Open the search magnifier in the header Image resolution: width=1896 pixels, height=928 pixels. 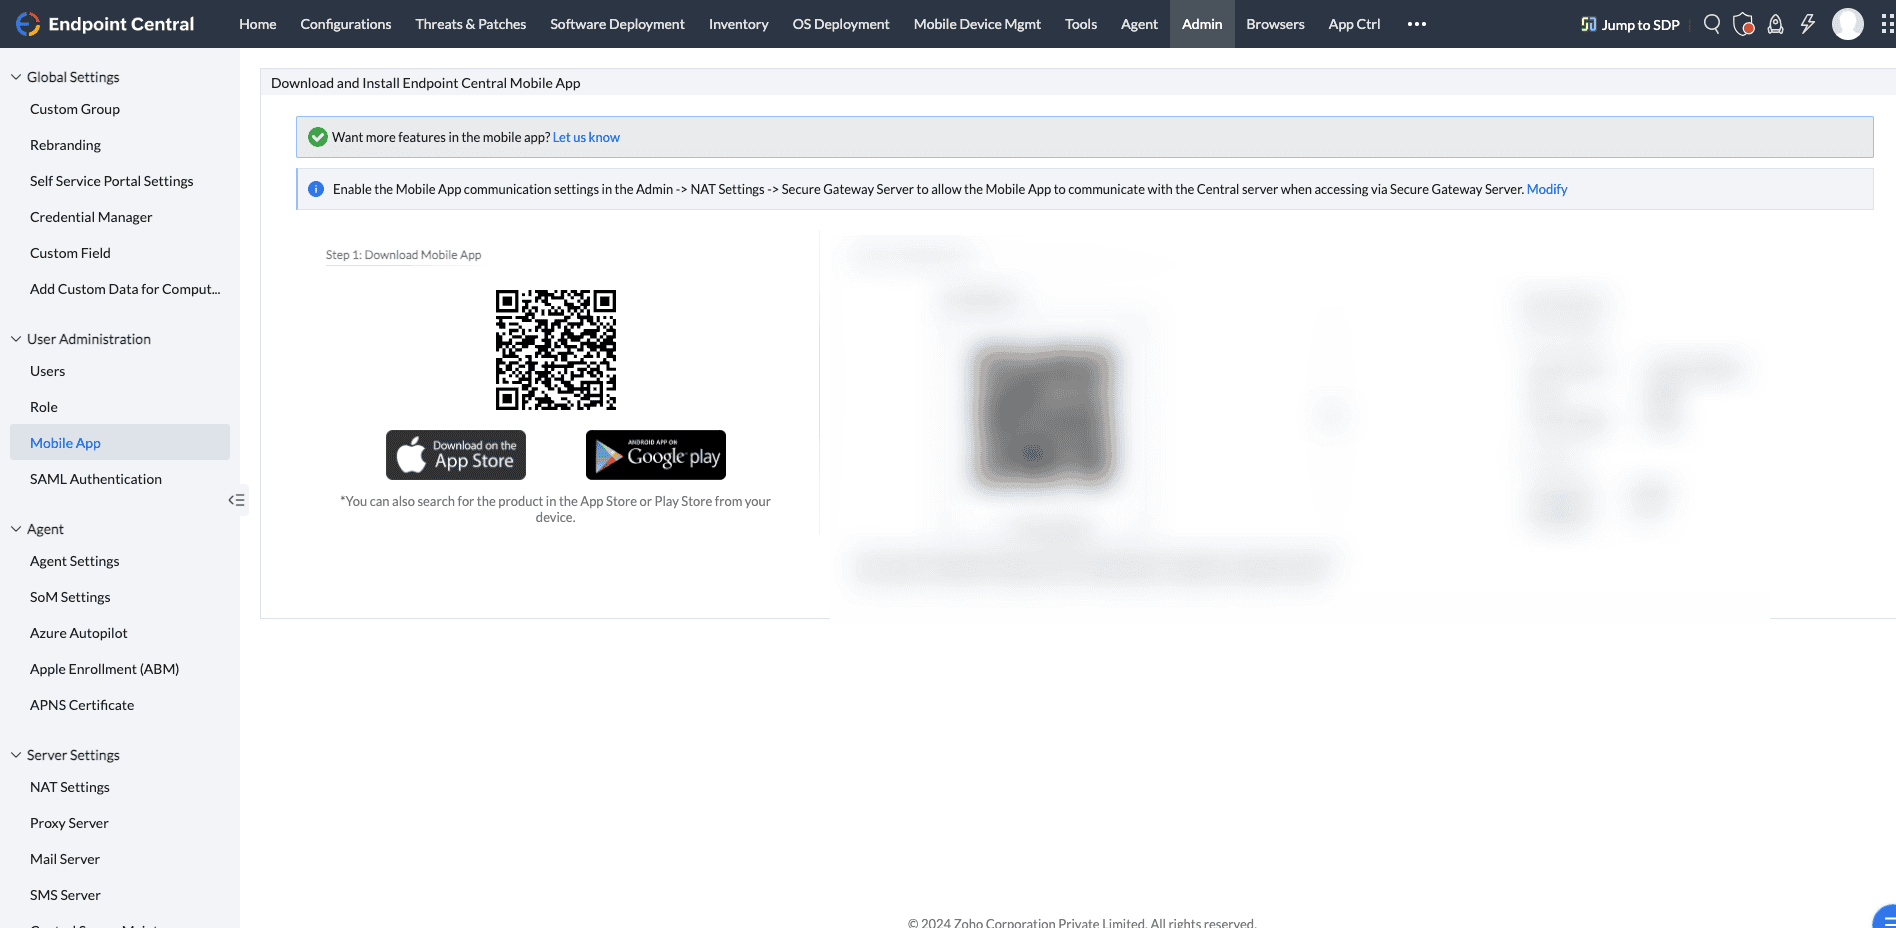1712,24
